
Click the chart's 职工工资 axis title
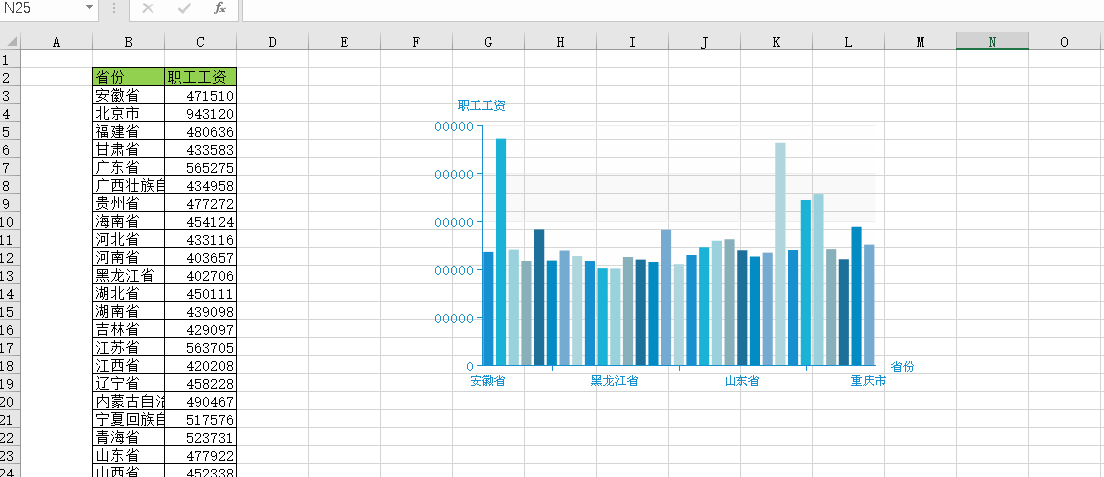coord(482,106)
